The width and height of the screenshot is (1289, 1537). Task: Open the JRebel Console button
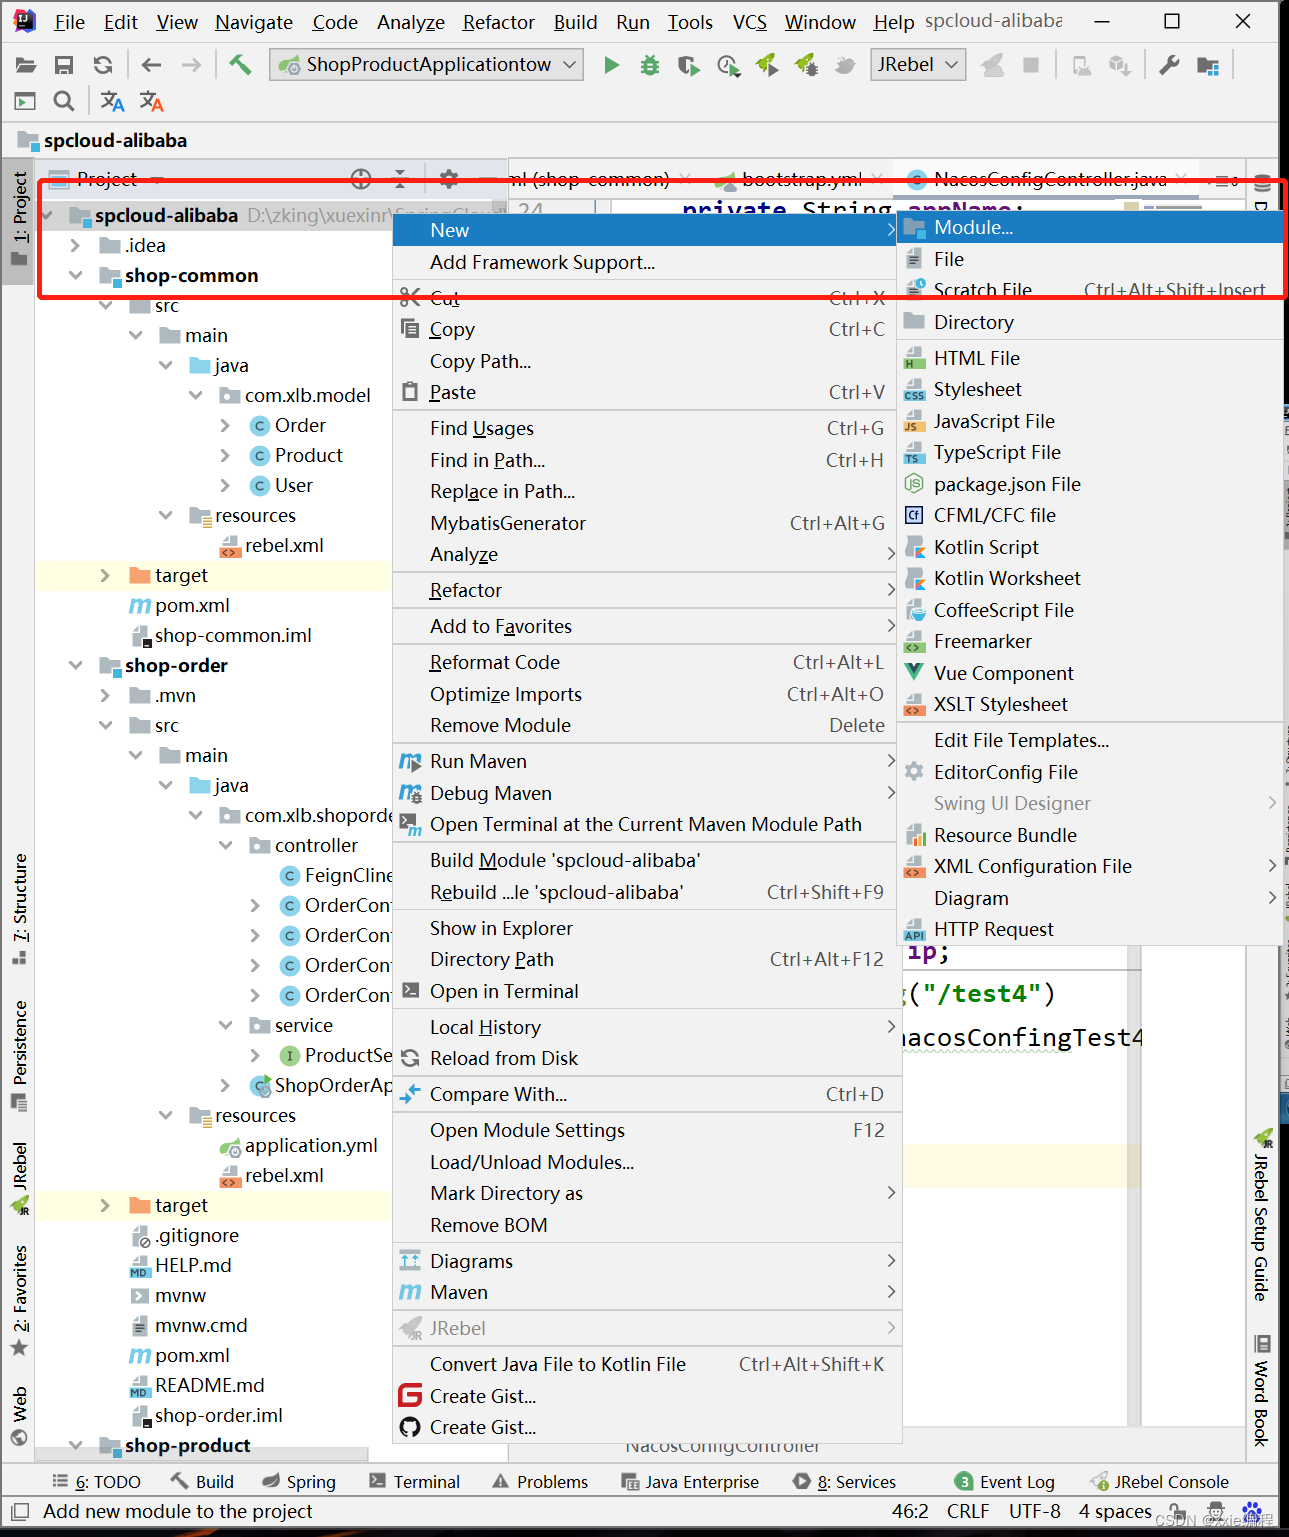(x=1159, y=1482)
